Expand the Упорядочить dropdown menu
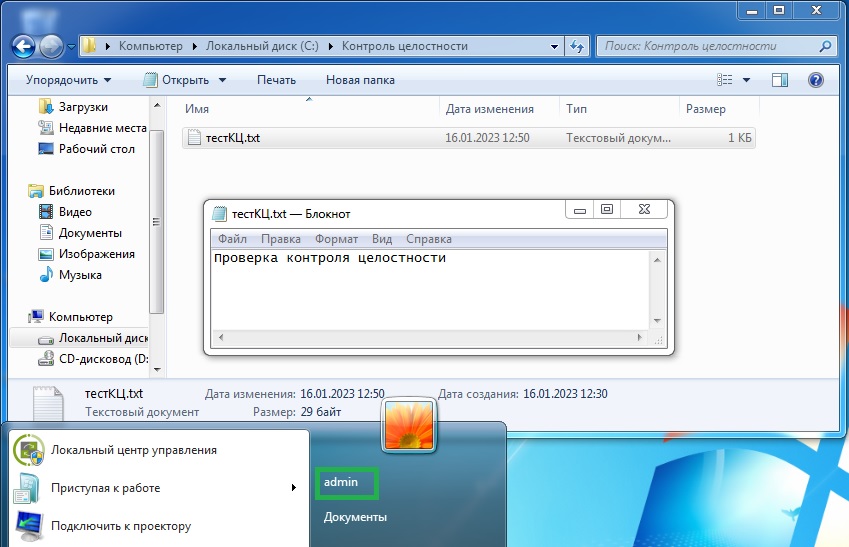849x547 pixels. pos(68,80)
